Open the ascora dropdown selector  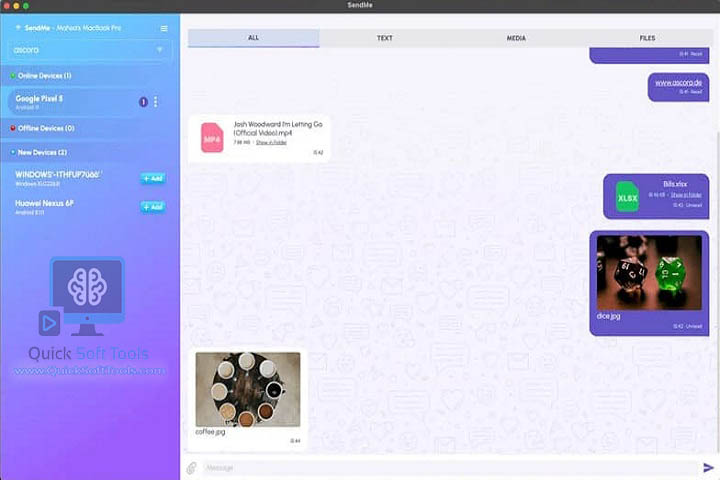(x=88, y=50)
